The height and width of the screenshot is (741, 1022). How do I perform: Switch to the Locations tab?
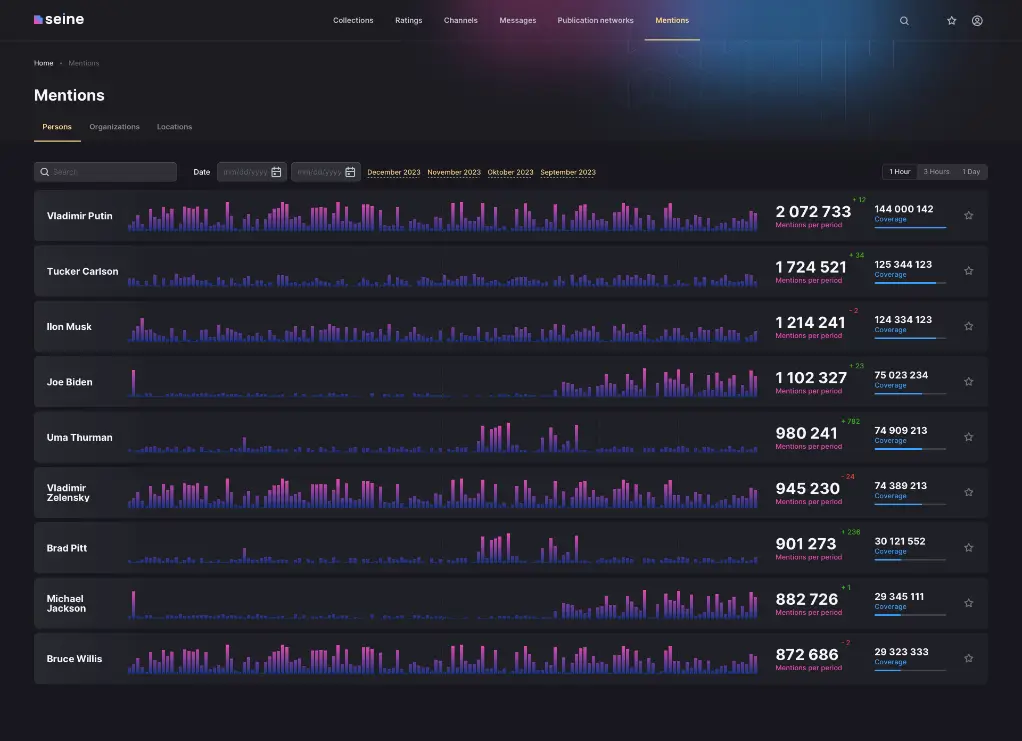coord(174,127)
